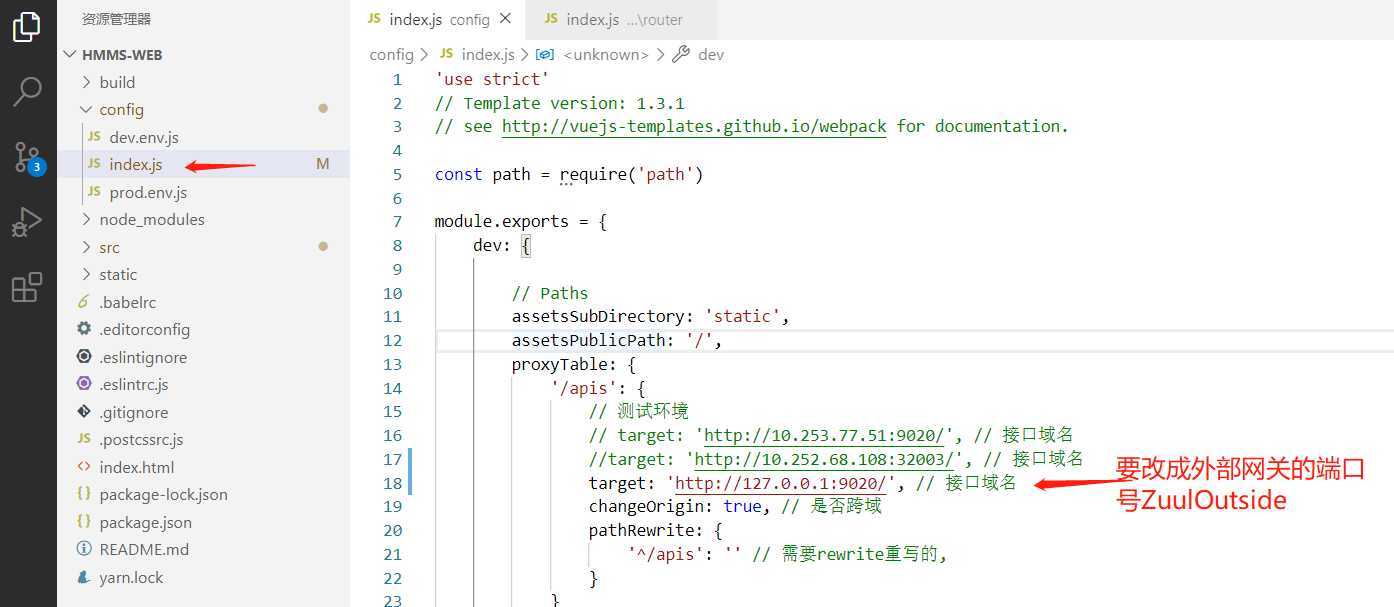Viewport: 1394px width, 607px height.
Task: Open the .eslintrc.js file
Action: pos(203,384)
